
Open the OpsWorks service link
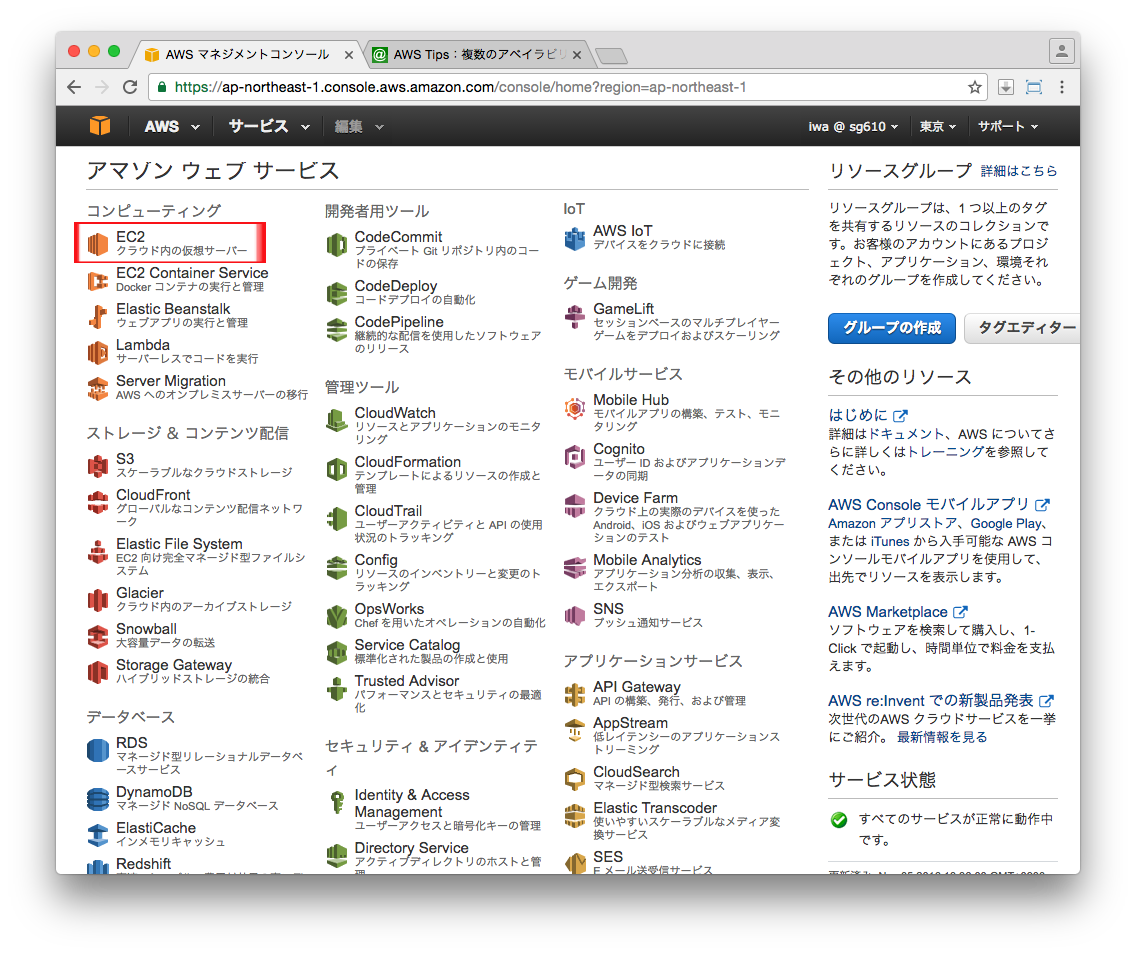pyautogui.click(x=389, y=609)
